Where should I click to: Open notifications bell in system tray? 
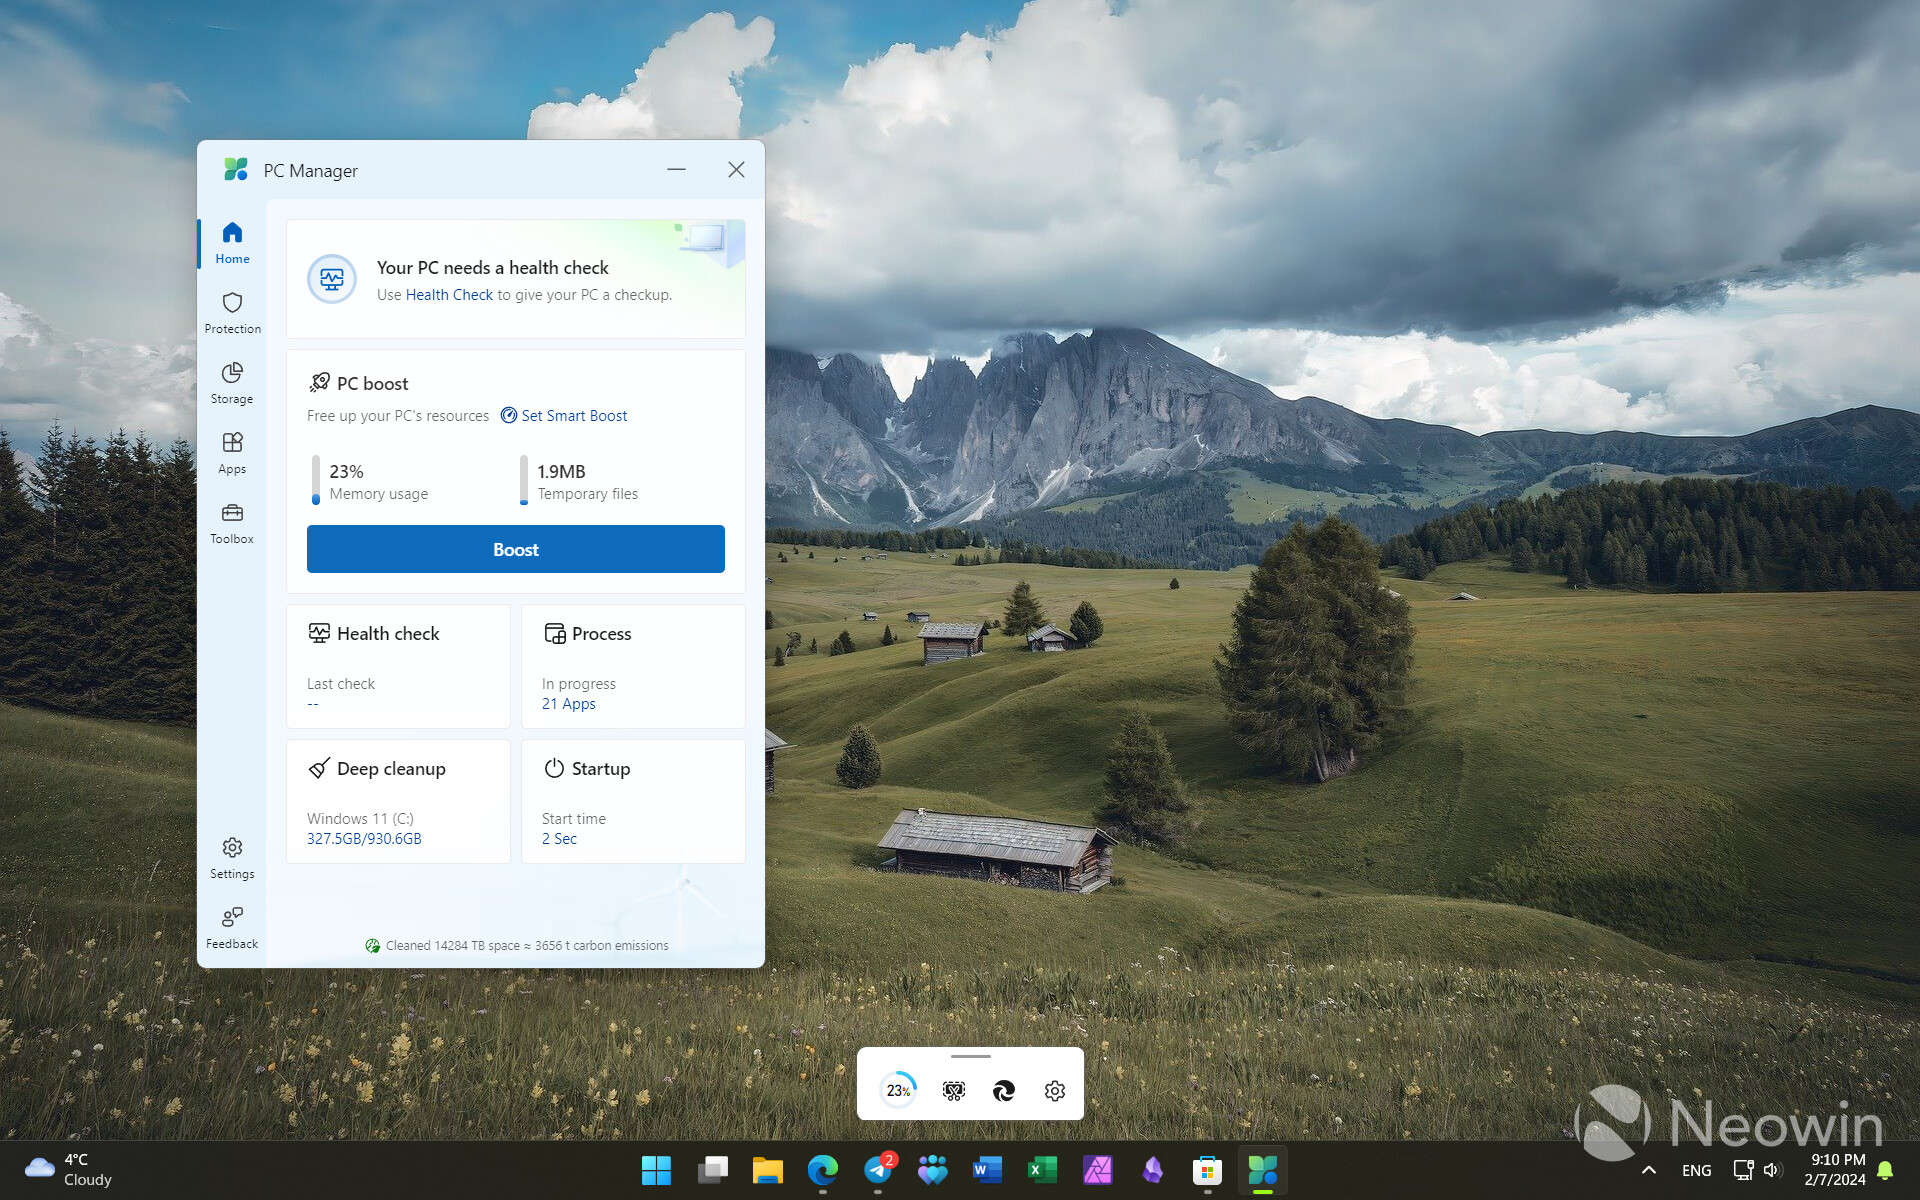(1885, 1170)
